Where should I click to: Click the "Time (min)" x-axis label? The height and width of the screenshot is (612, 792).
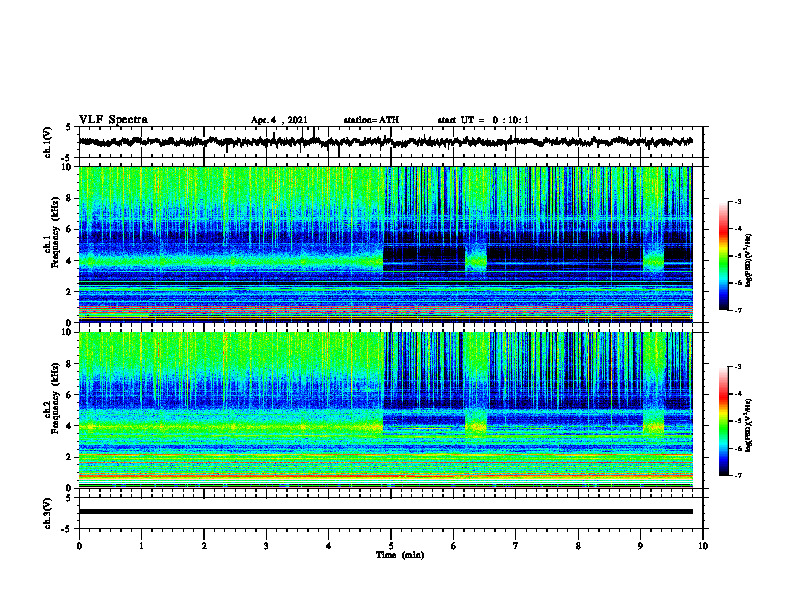click(400, 555)
